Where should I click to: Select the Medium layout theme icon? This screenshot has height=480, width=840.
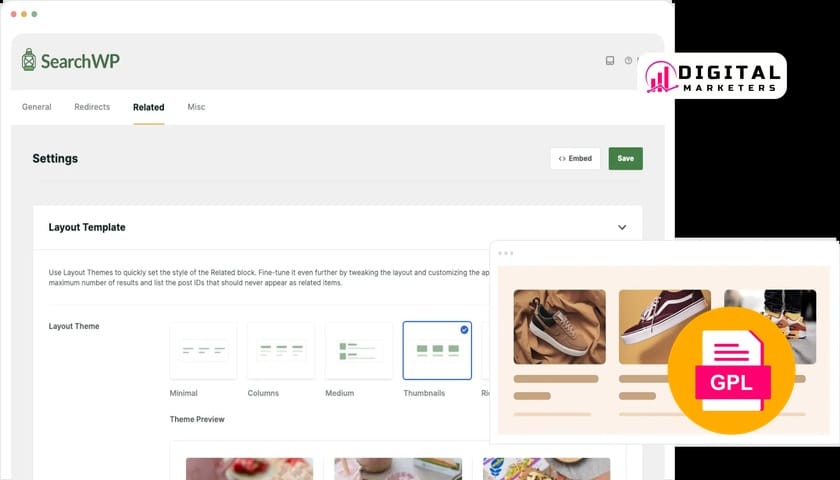tap(359, 351)
